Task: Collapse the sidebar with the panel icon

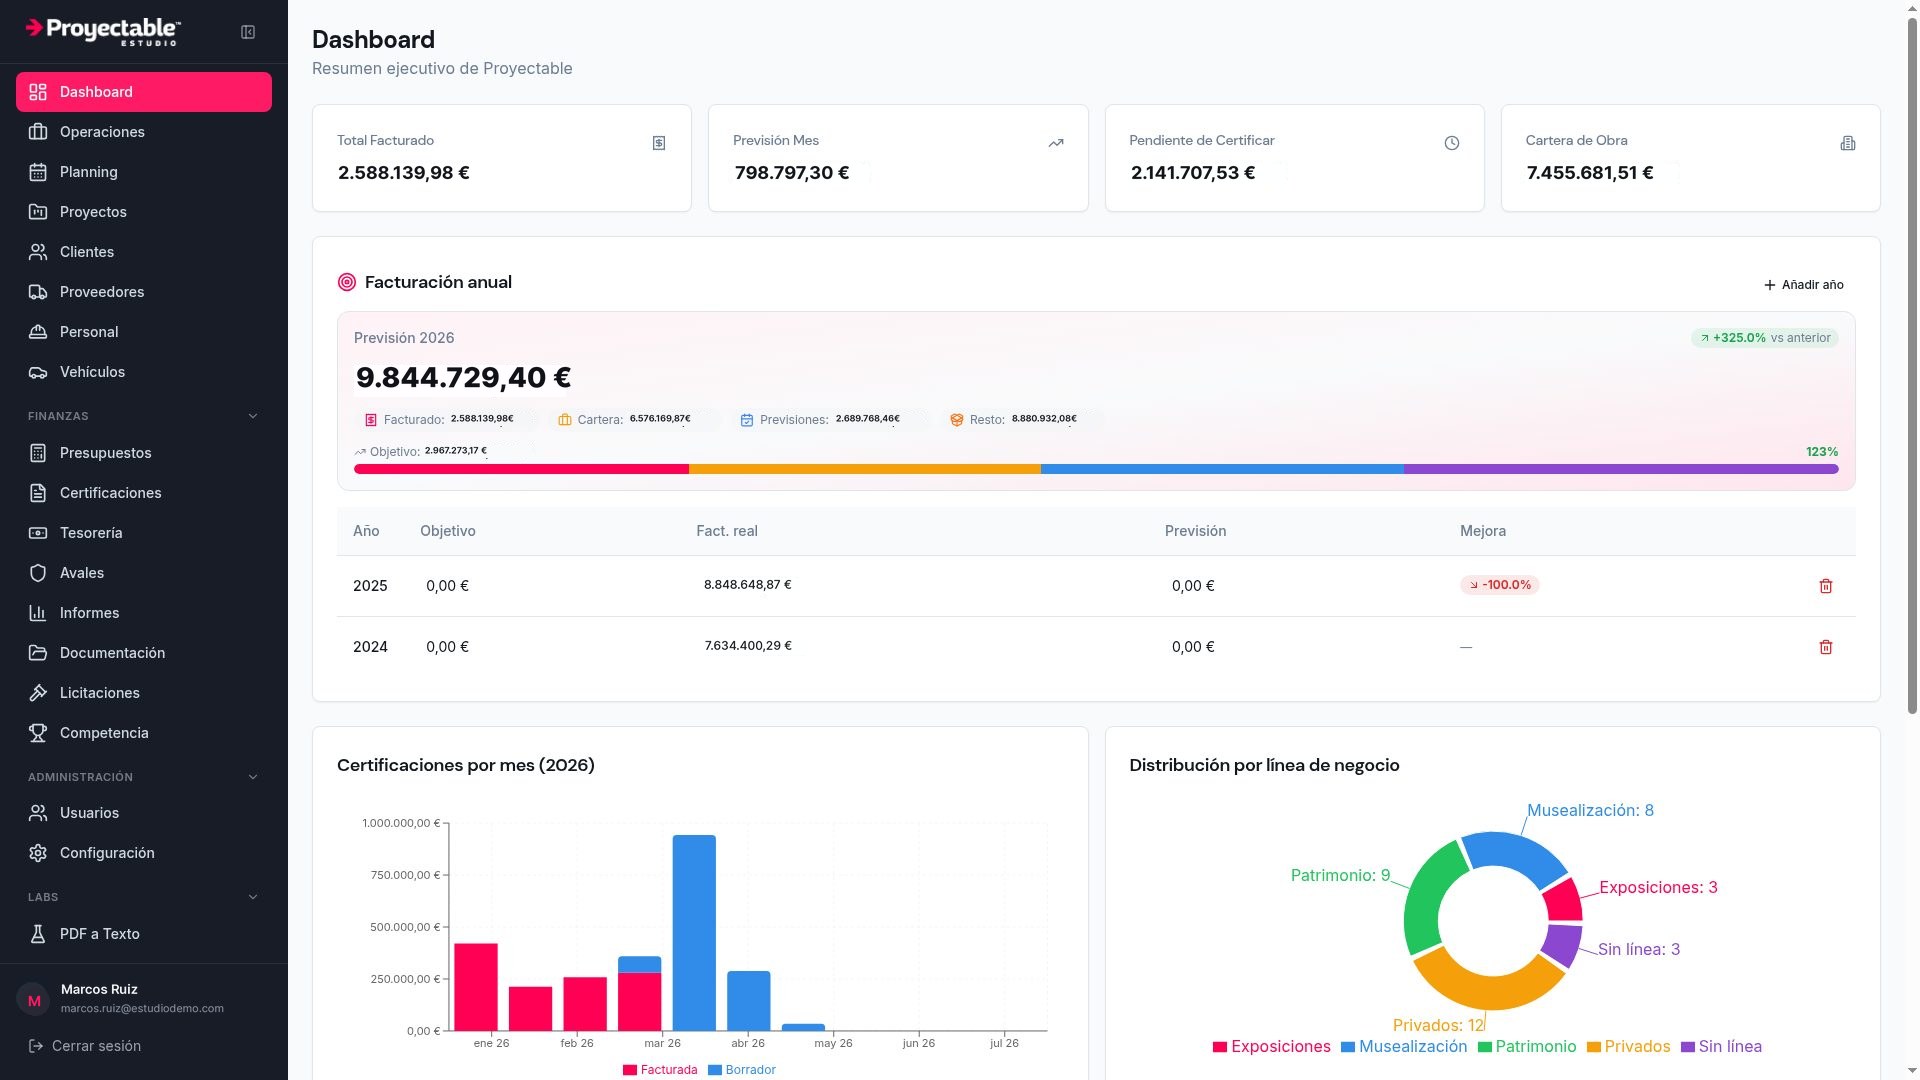Action: click(248, 32)
